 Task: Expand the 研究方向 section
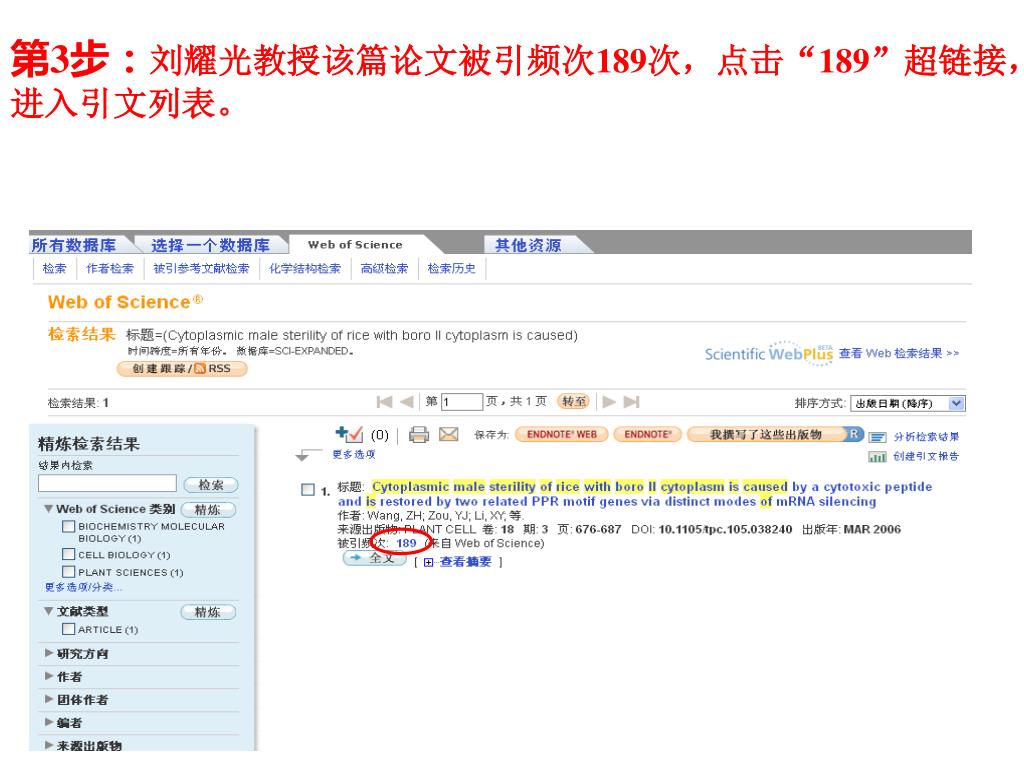pyautogui.click(x=49, y=653)
